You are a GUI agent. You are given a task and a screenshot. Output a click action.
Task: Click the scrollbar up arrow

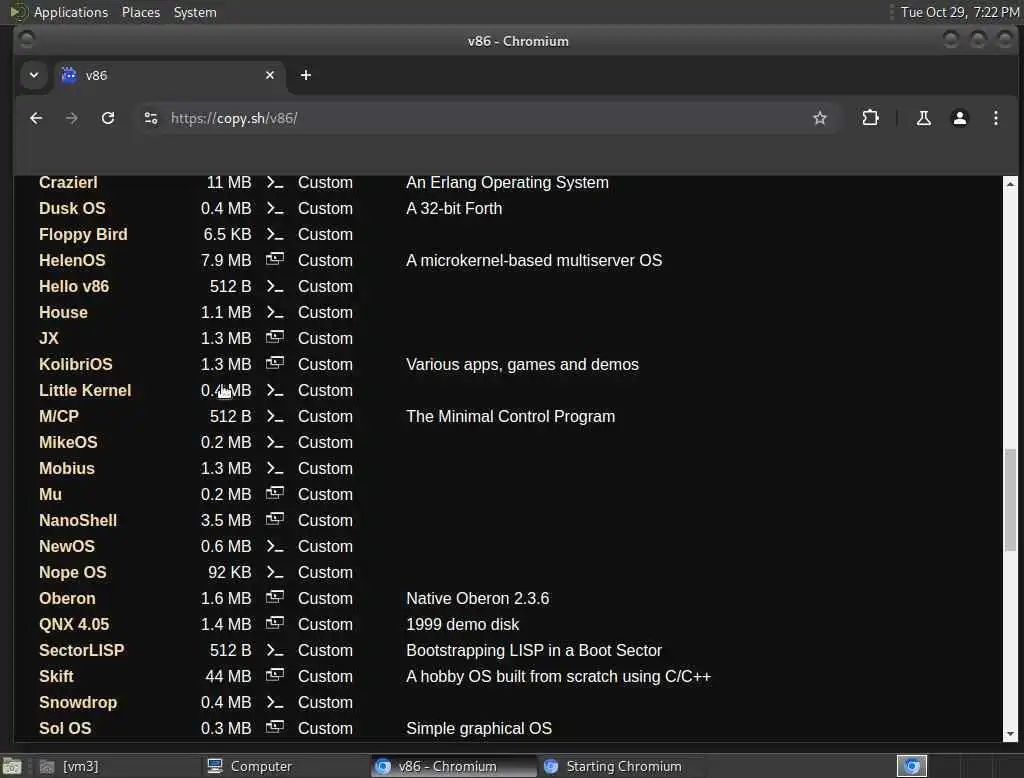[1010, 184]
